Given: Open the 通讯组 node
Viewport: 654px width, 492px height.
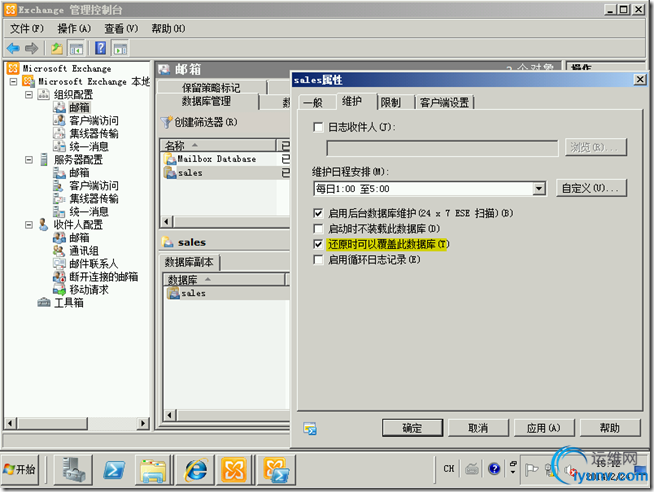Looking at the screenshot, I should (84, 251).
